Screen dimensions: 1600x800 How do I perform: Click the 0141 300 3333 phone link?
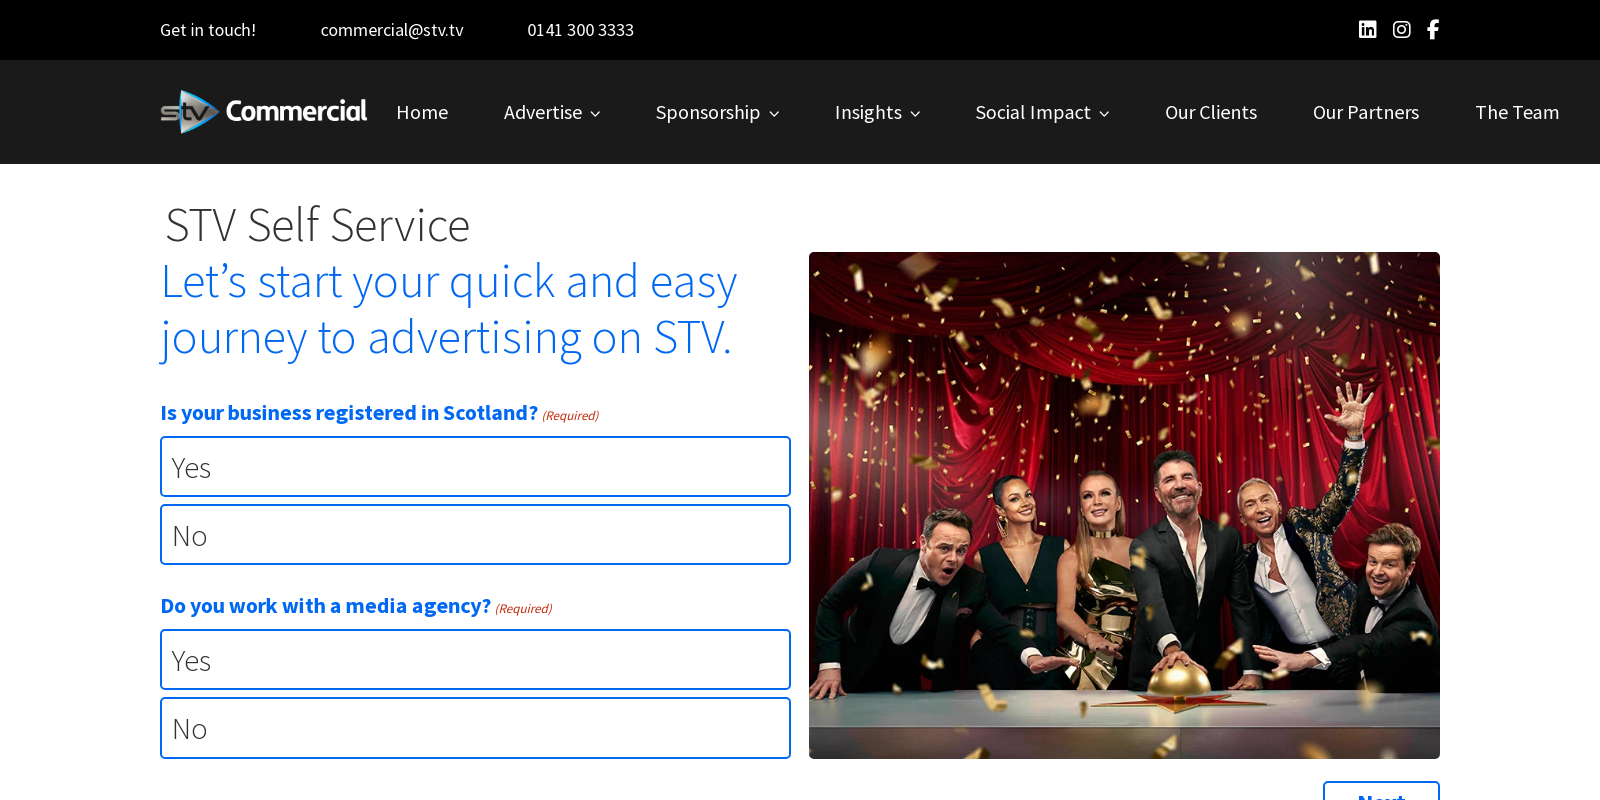point(581,30)
